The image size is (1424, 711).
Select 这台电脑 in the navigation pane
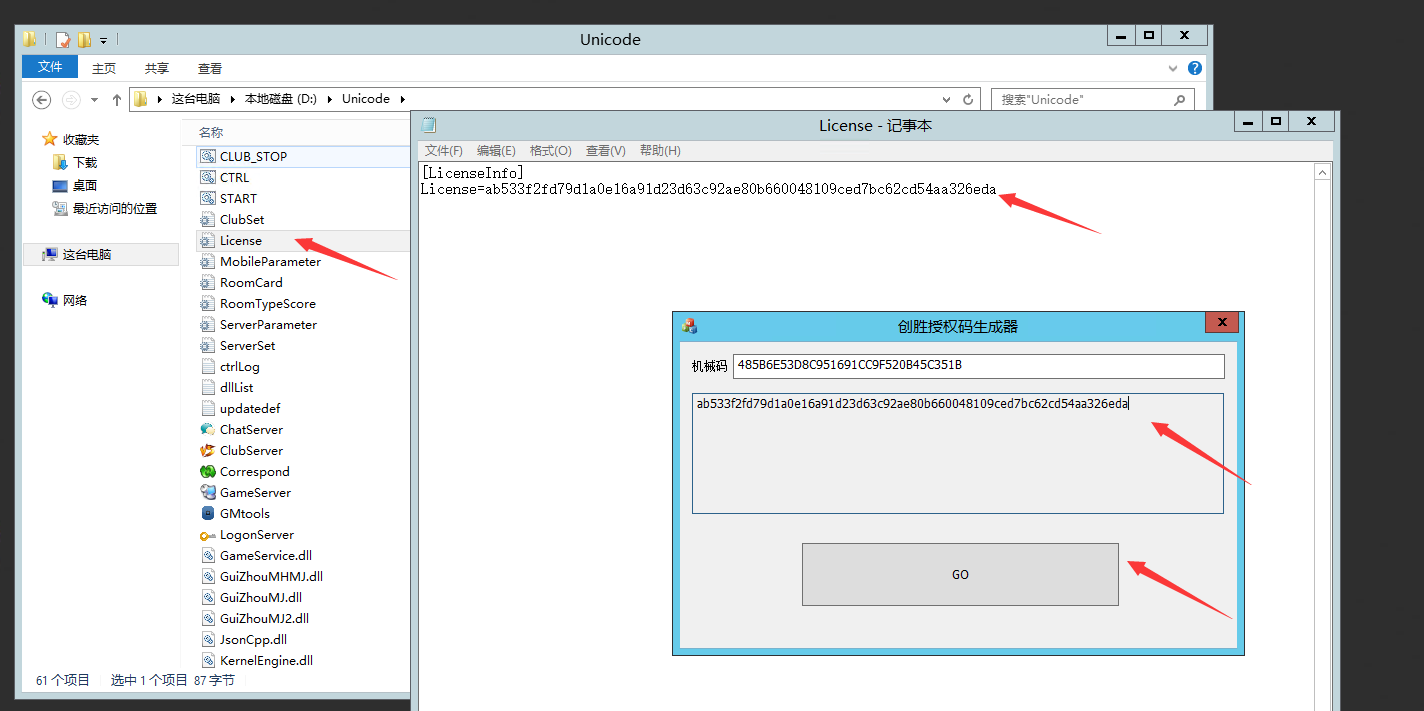click(x=87, y=255)
